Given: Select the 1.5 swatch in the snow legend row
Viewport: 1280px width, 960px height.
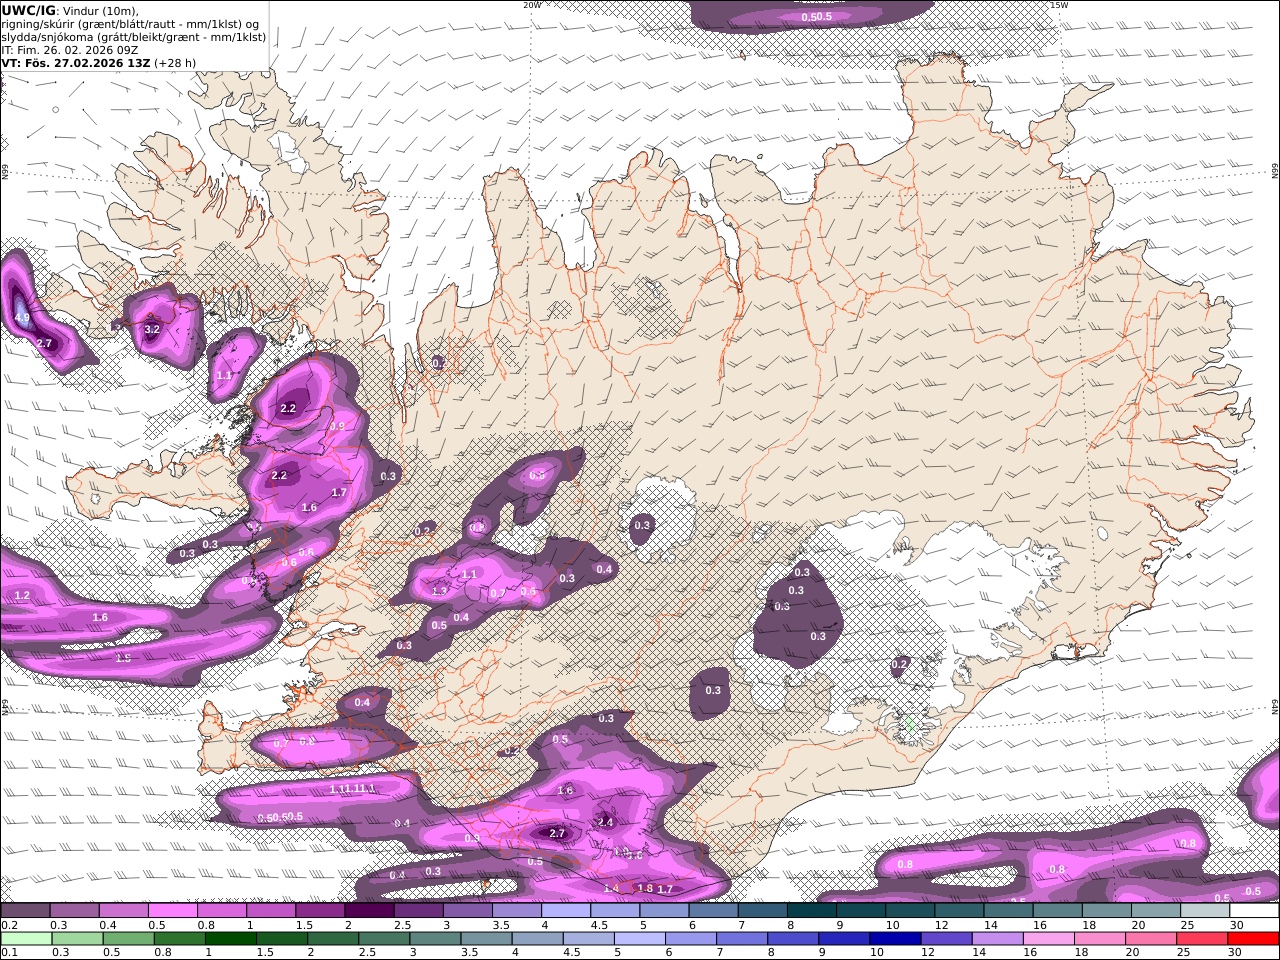Looking at the screenshot, I should click(319, 910).
